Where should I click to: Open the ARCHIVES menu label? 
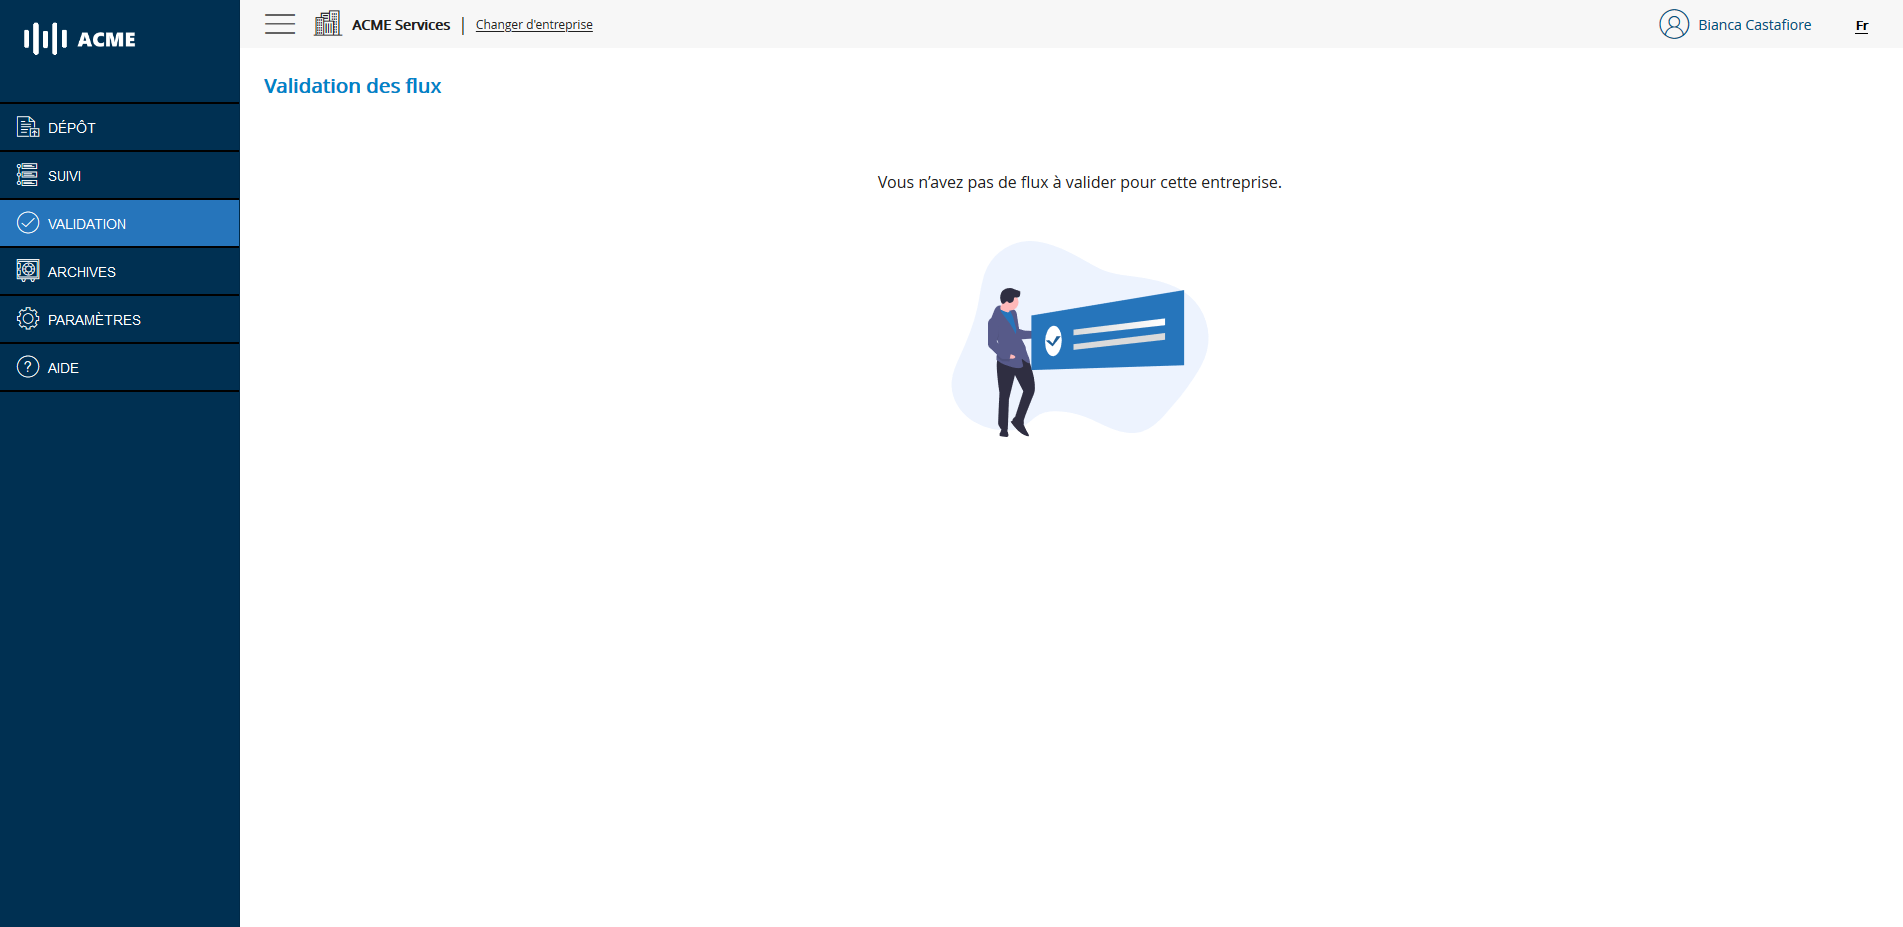[x=82, y=272]
